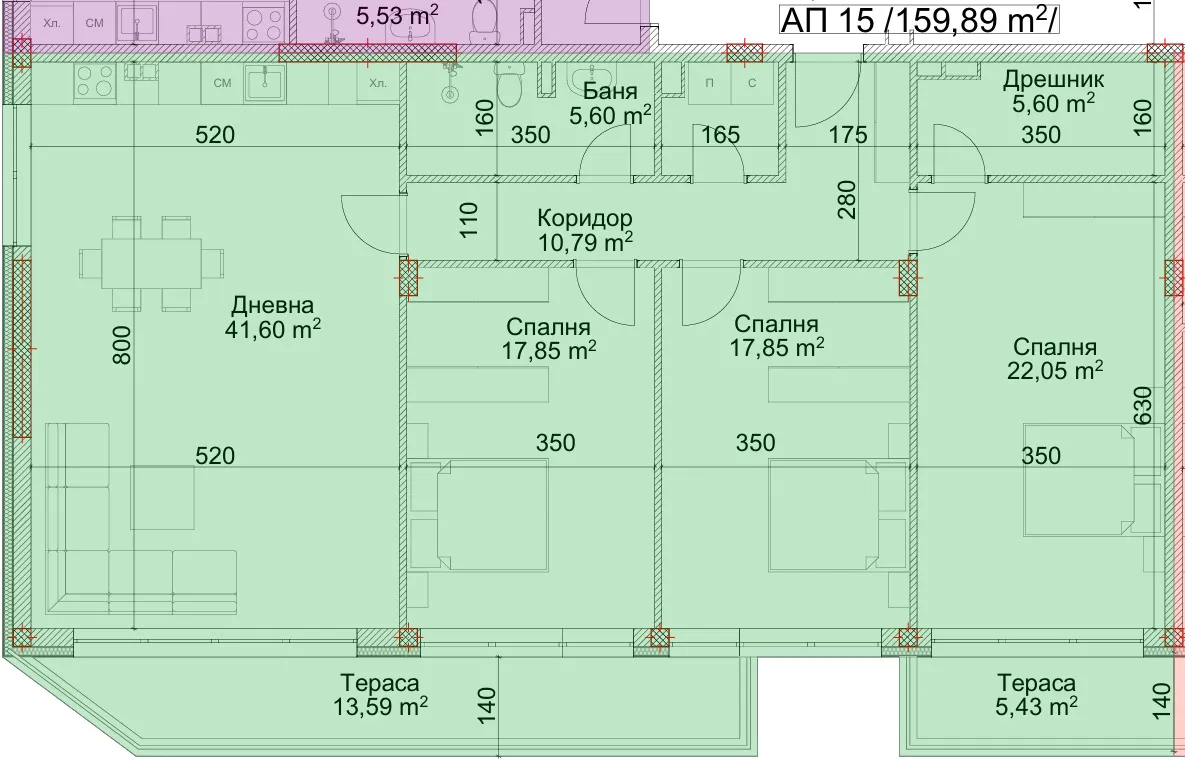Select the box marked П
Viewport: 1185px width, 761px height.
710,84
